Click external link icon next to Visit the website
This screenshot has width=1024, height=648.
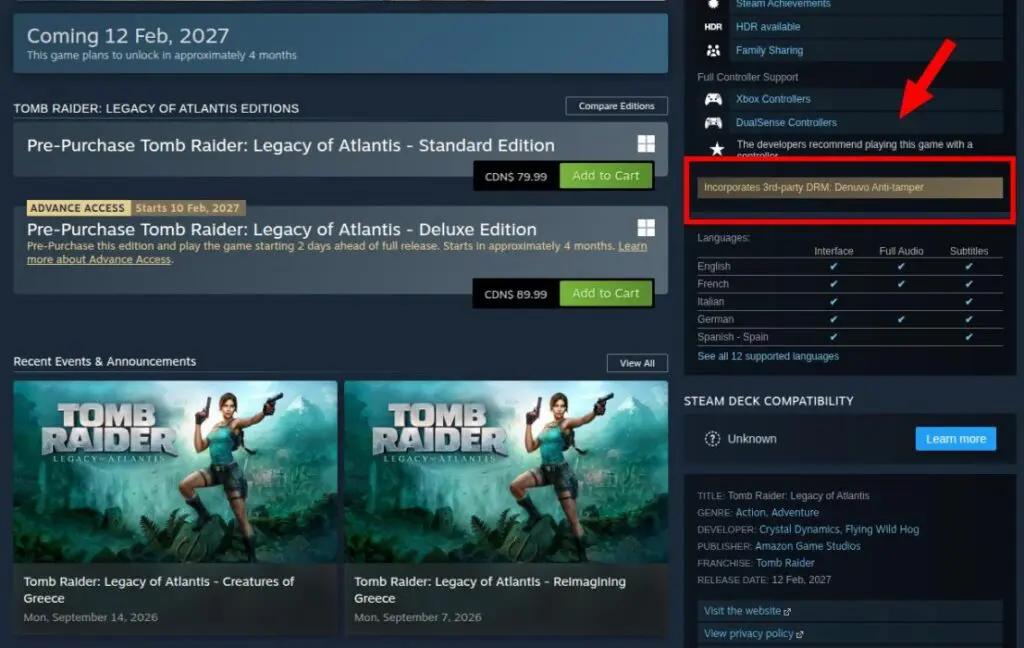pos(787,612)
